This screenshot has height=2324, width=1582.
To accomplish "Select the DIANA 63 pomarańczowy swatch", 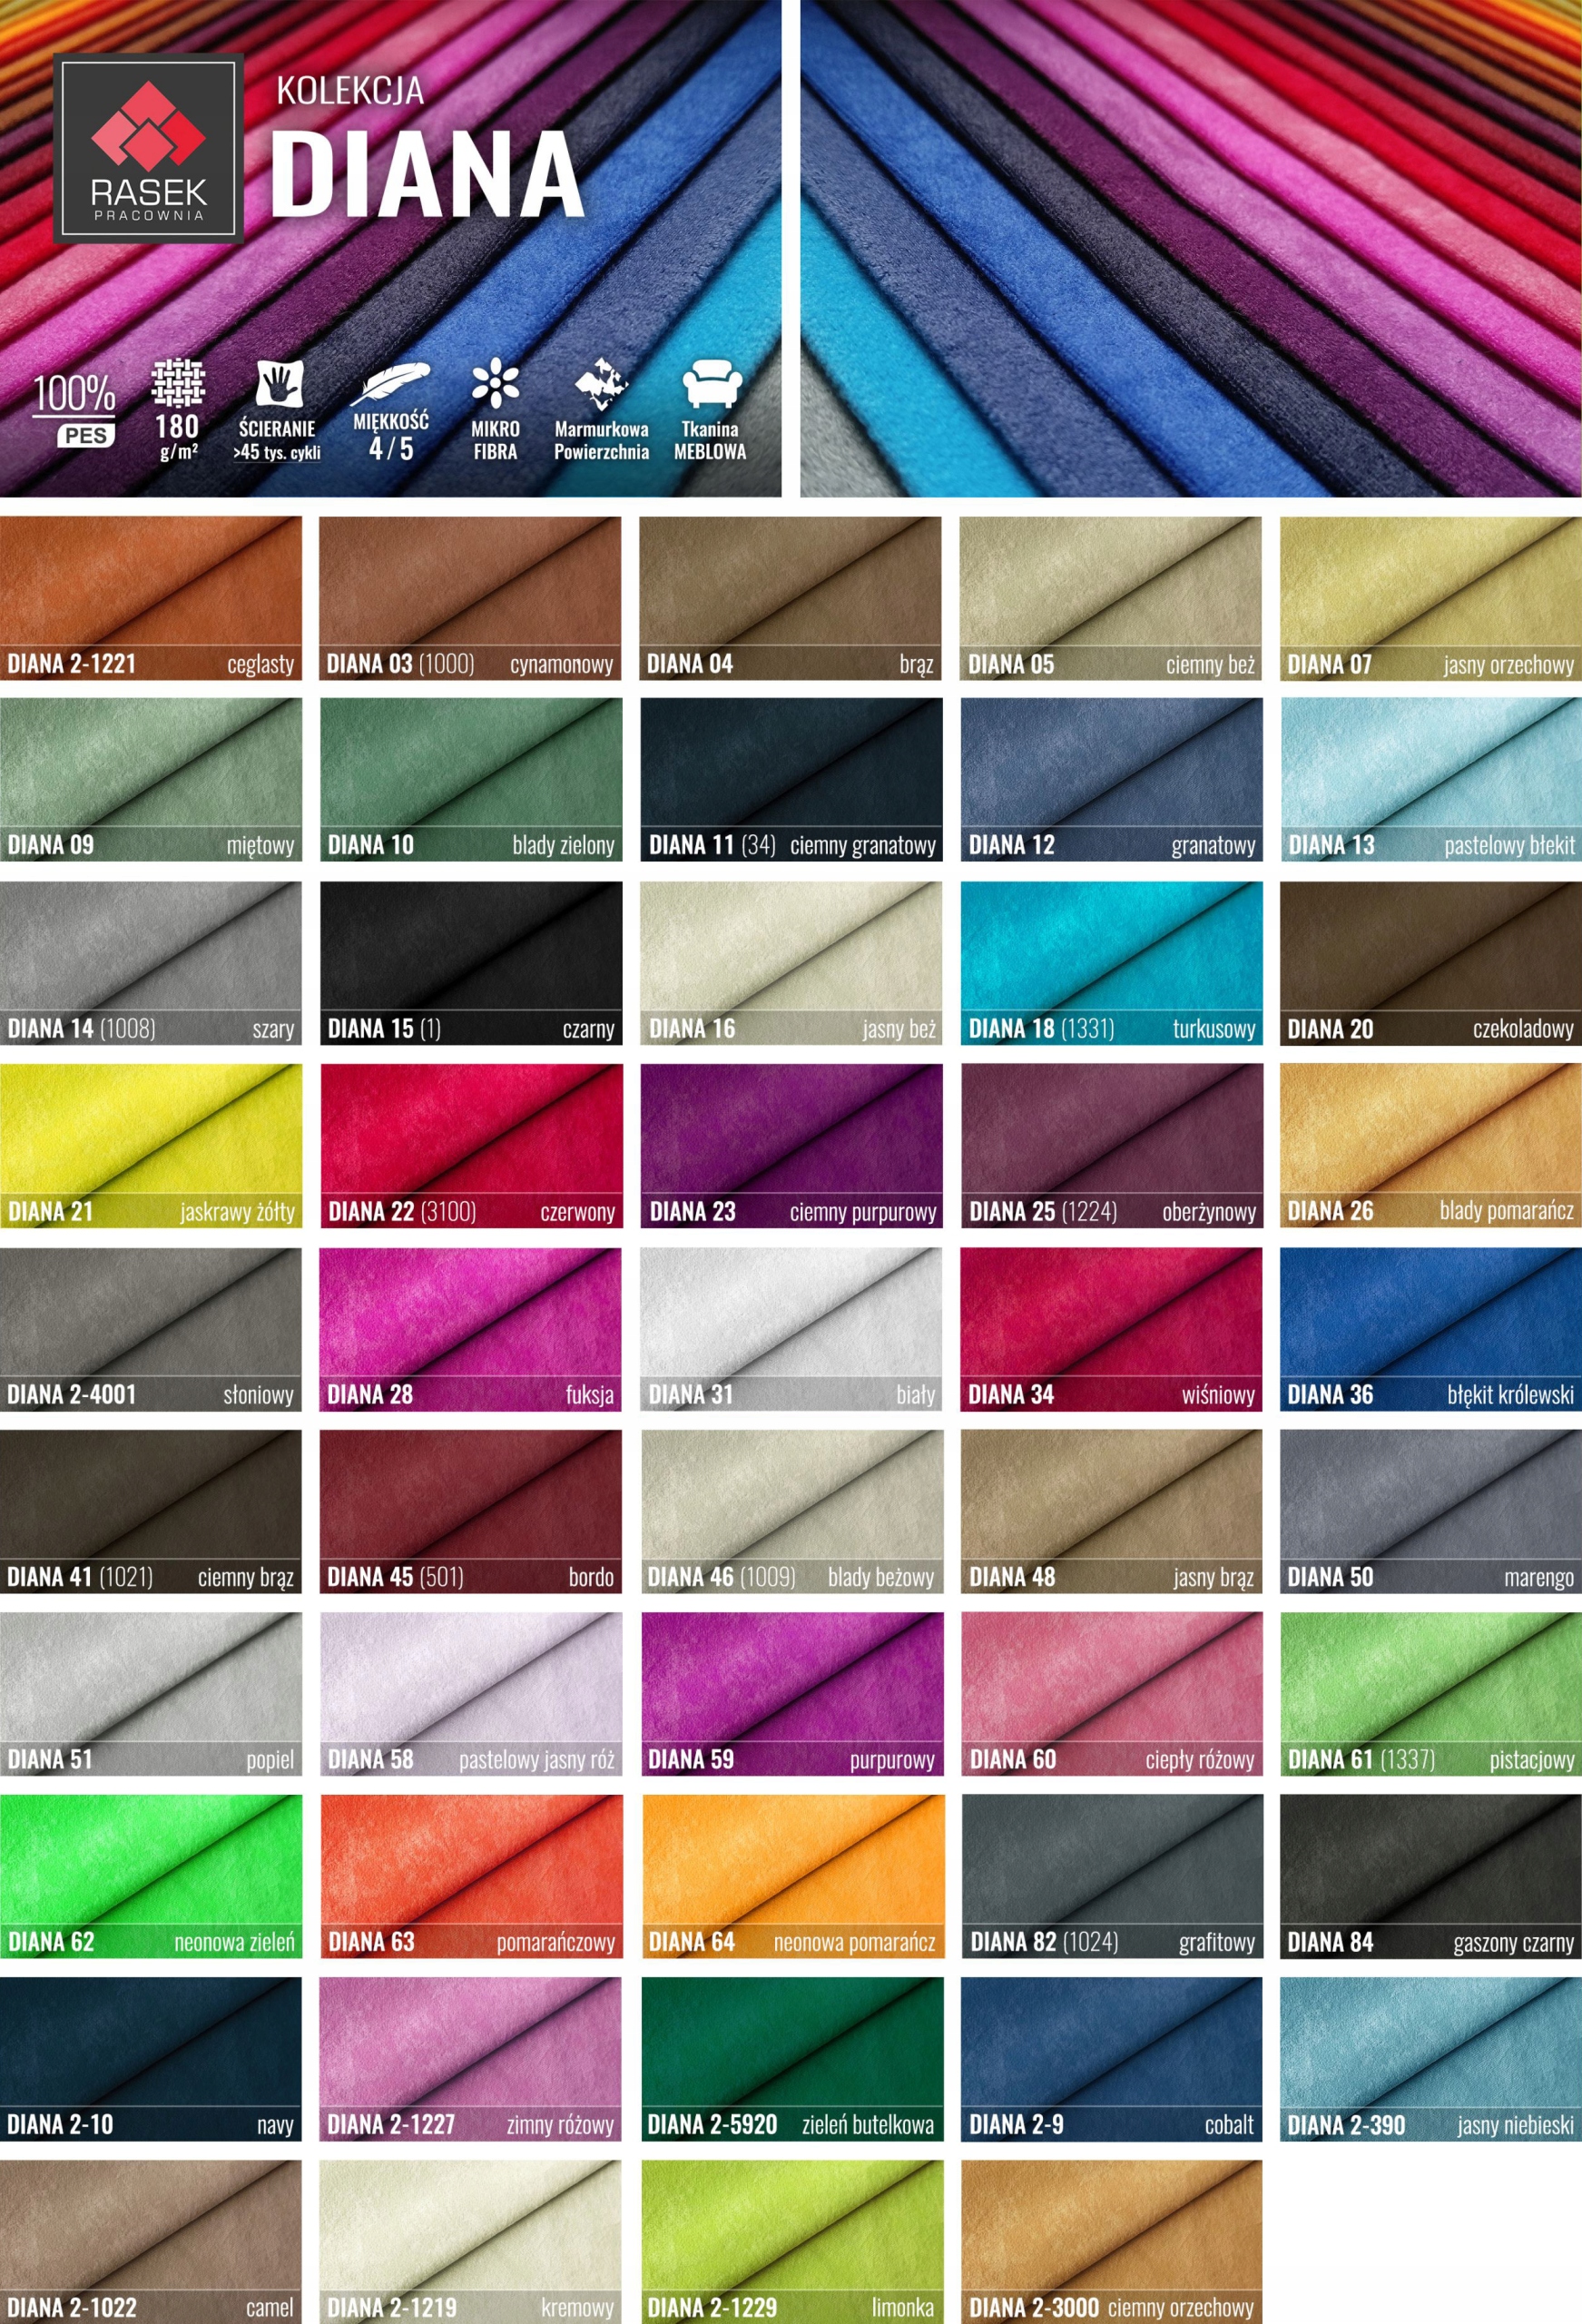I will [x=471, y=1877].
